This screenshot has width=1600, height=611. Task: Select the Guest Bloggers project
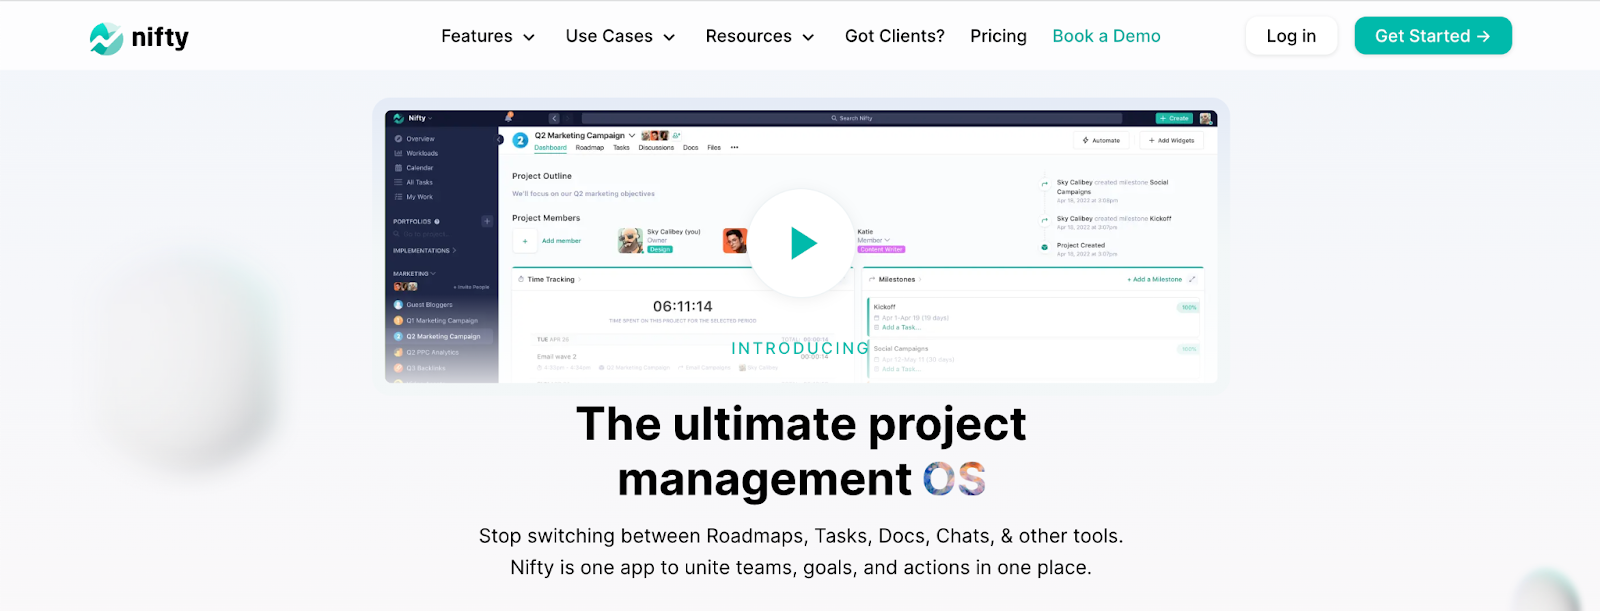pos(424,305)
